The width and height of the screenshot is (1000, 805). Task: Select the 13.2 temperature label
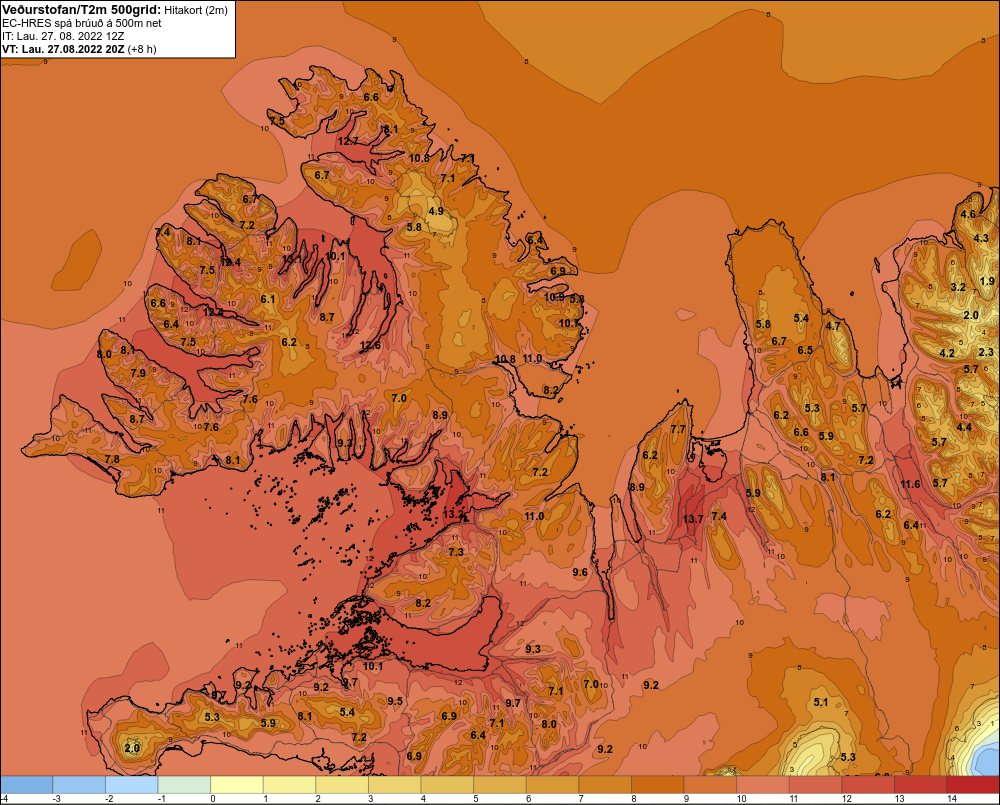click(x=453, y=513)
